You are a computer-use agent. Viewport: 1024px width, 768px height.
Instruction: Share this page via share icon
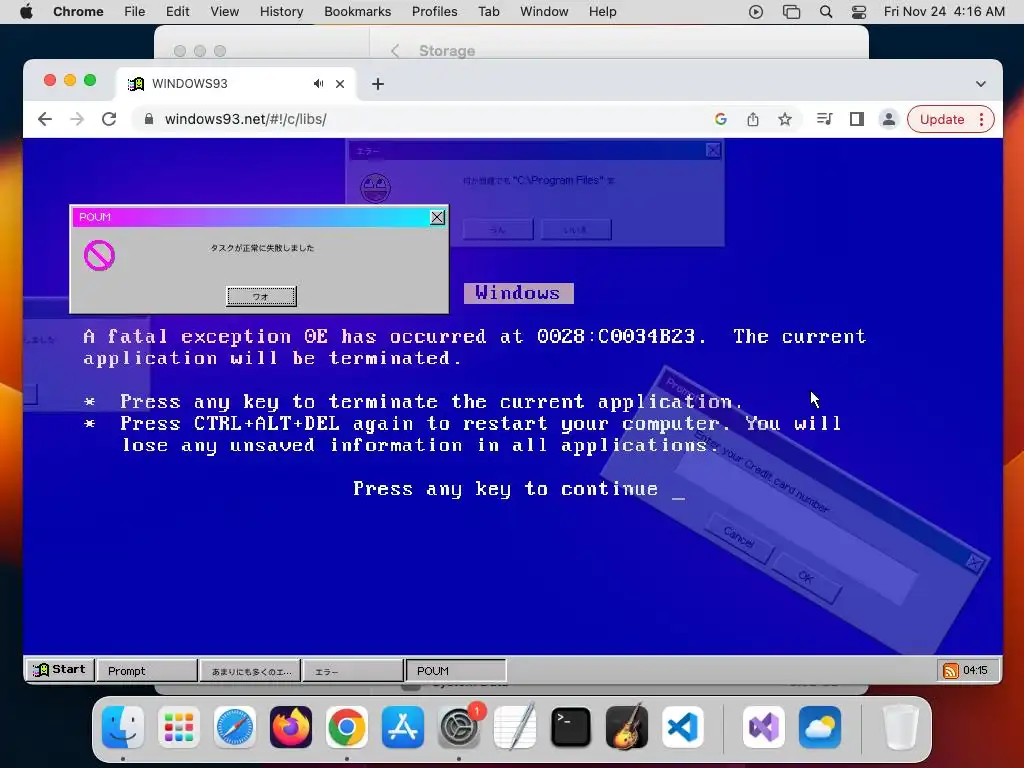coord(752,119)
